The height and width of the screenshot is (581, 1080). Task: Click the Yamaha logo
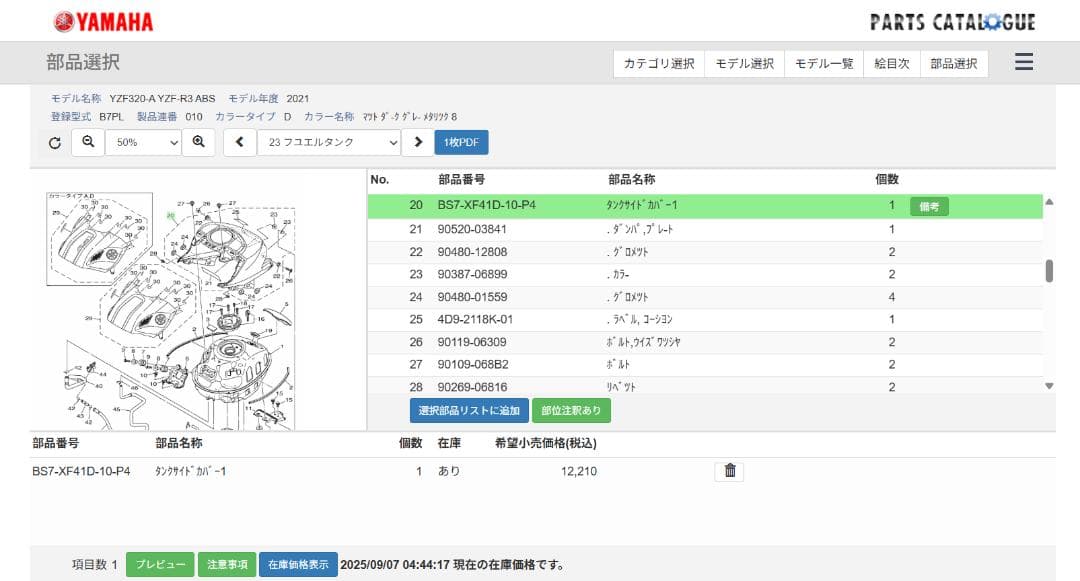(104, 21)
